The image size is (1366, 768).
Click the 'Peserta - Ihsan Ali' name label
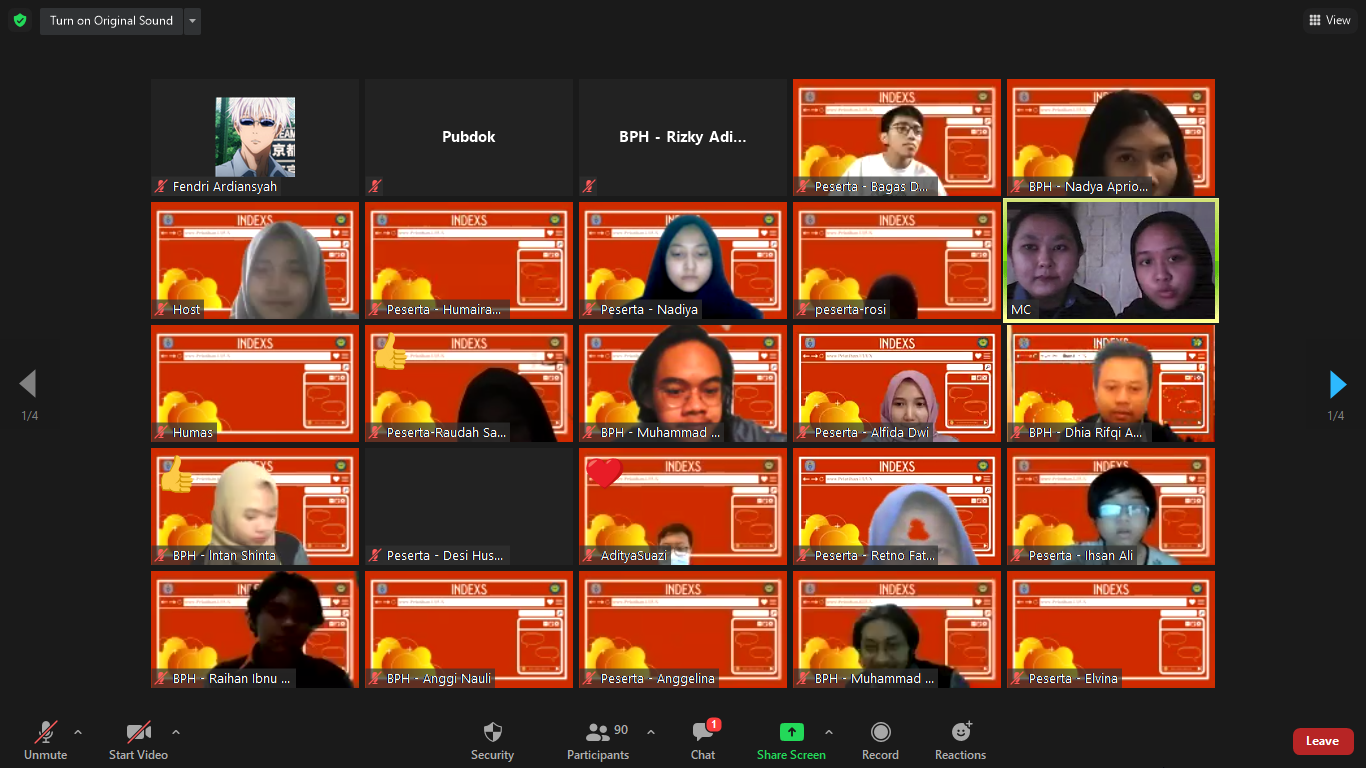tap(1081, 555)
